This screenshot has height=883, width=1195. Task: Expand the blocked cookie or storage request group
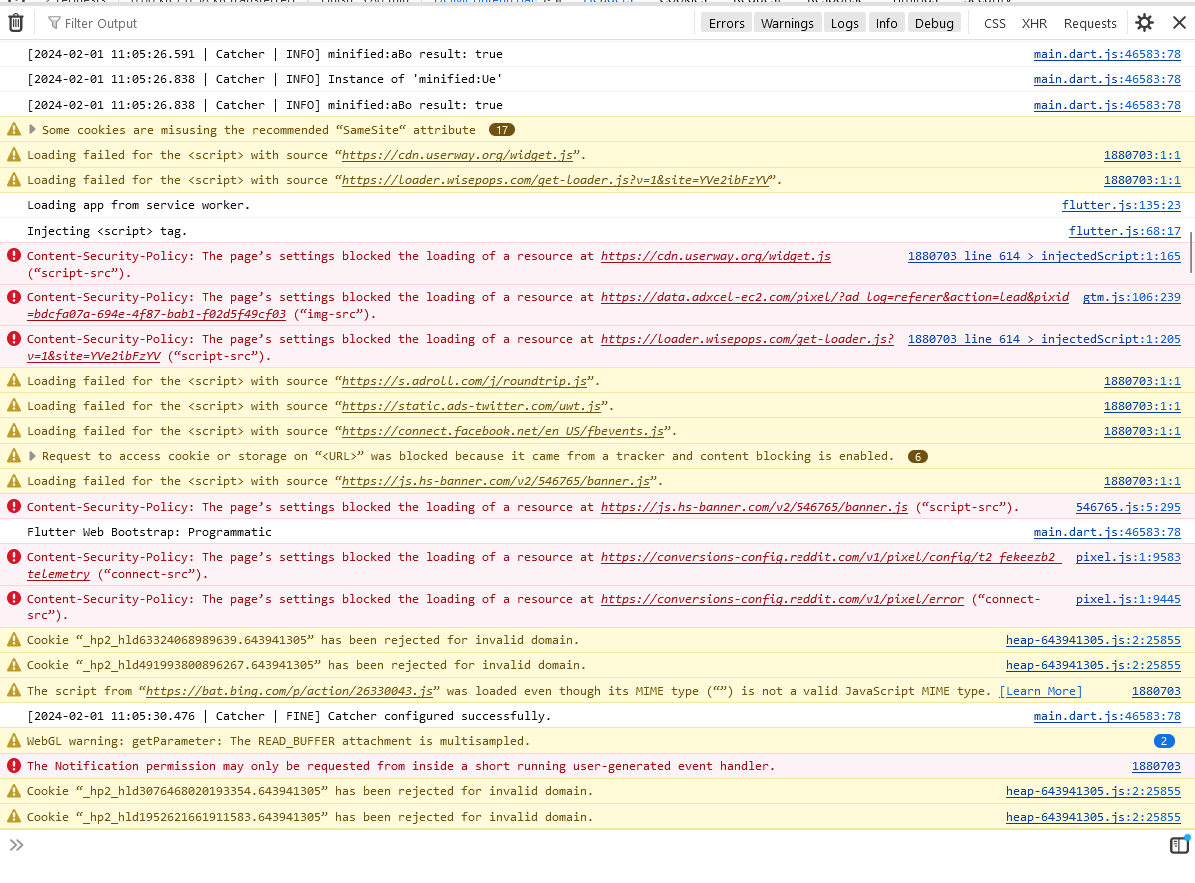(x=33, y=456)
